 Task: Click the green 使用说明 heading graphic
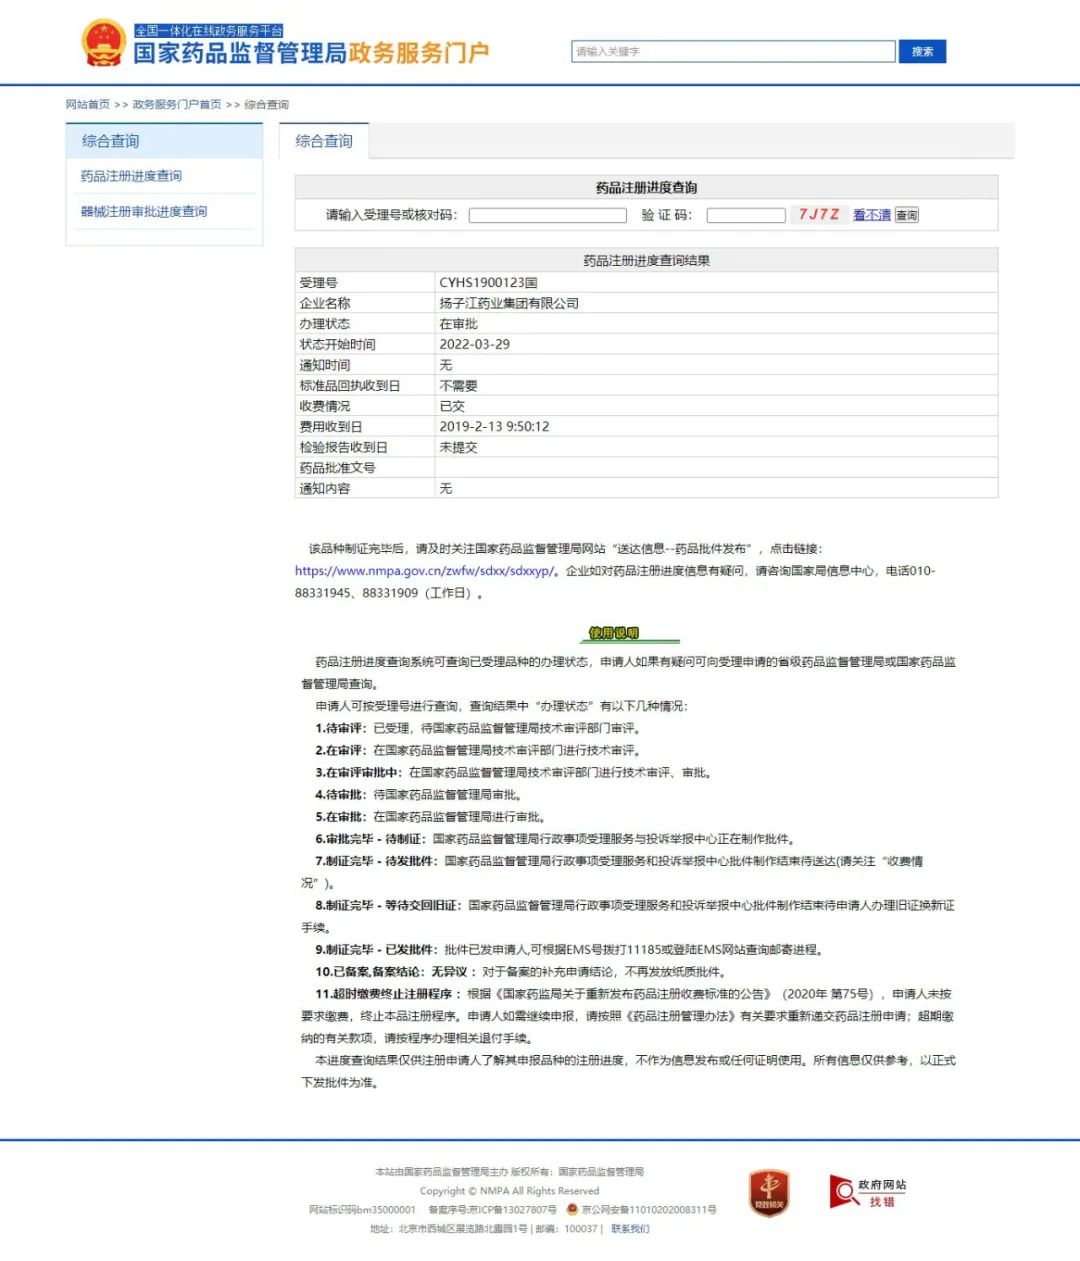click(x=613, y=633)
